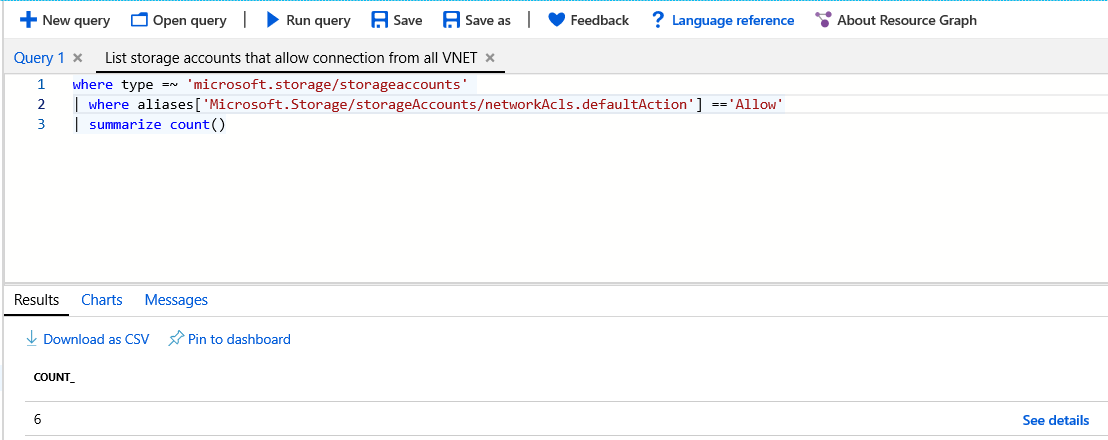Choose Save as for this query
The image size is (1108, 440).
(x=477, y=20)
